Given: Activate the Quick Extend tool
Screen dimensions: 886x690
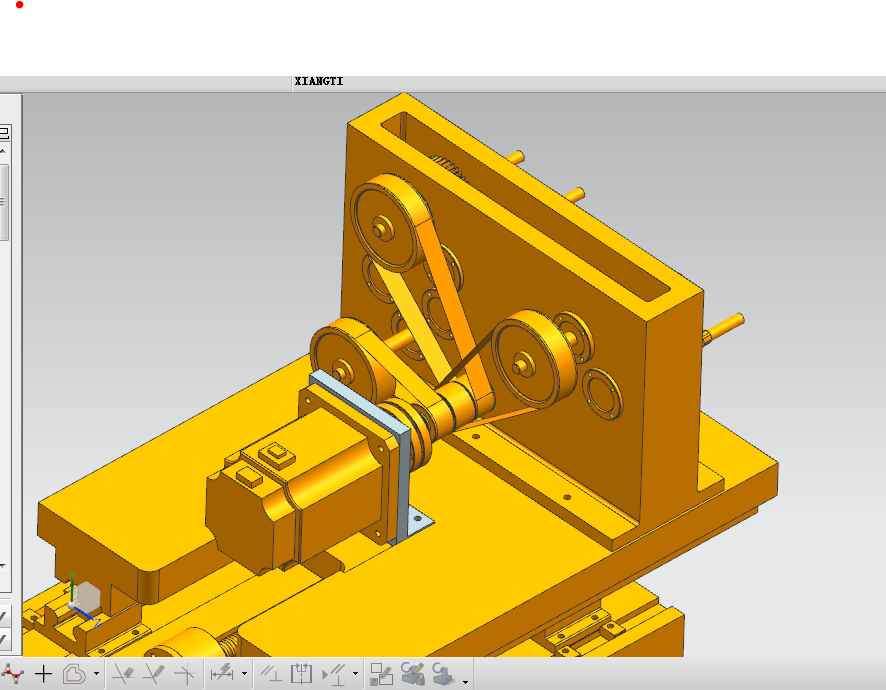Looking at the screenshot, I should [154, 674].
